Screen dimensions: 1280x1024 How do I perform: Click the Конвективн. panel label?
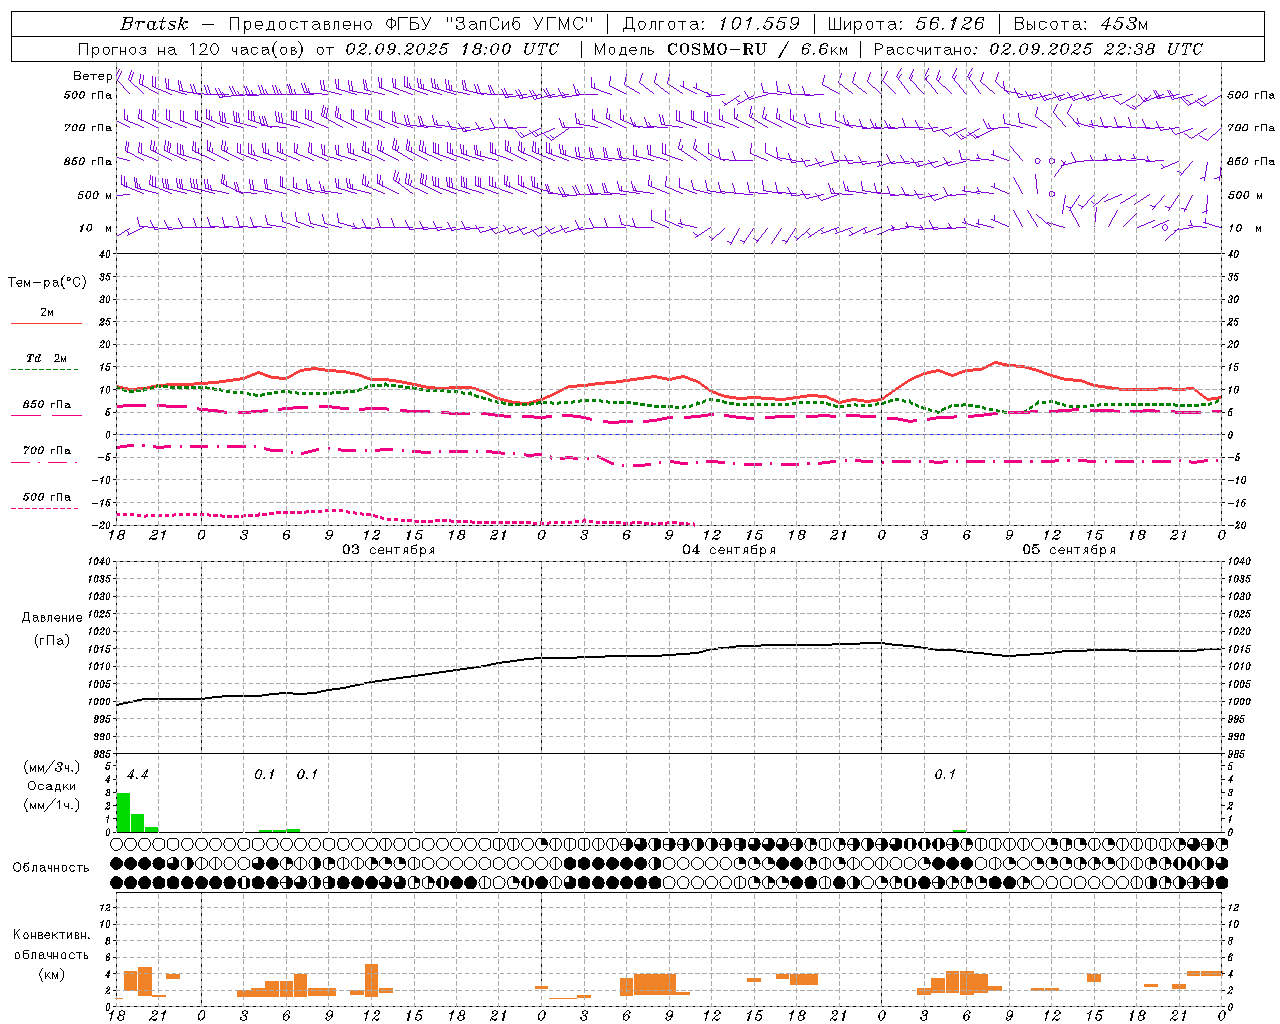pos(51,935)
